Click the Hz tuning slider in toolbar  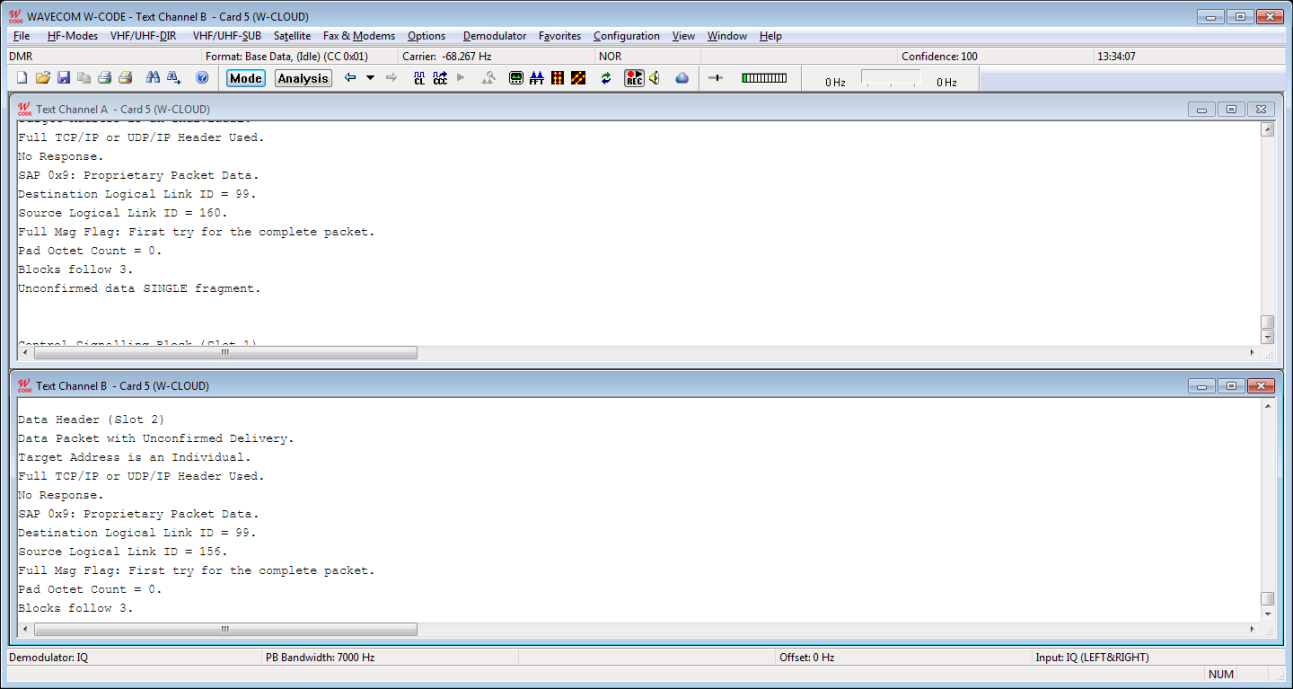(890, 80)
